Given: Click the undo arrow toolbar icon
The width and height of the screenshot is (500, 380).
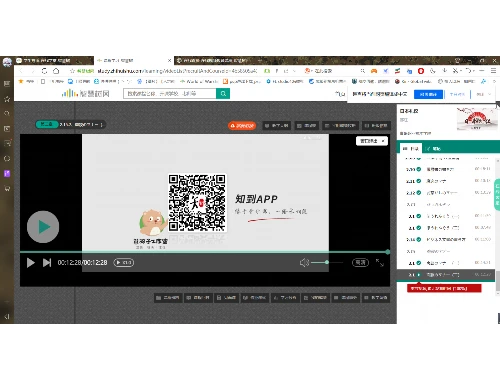Looking at the screenshot, I should (468, 71).
